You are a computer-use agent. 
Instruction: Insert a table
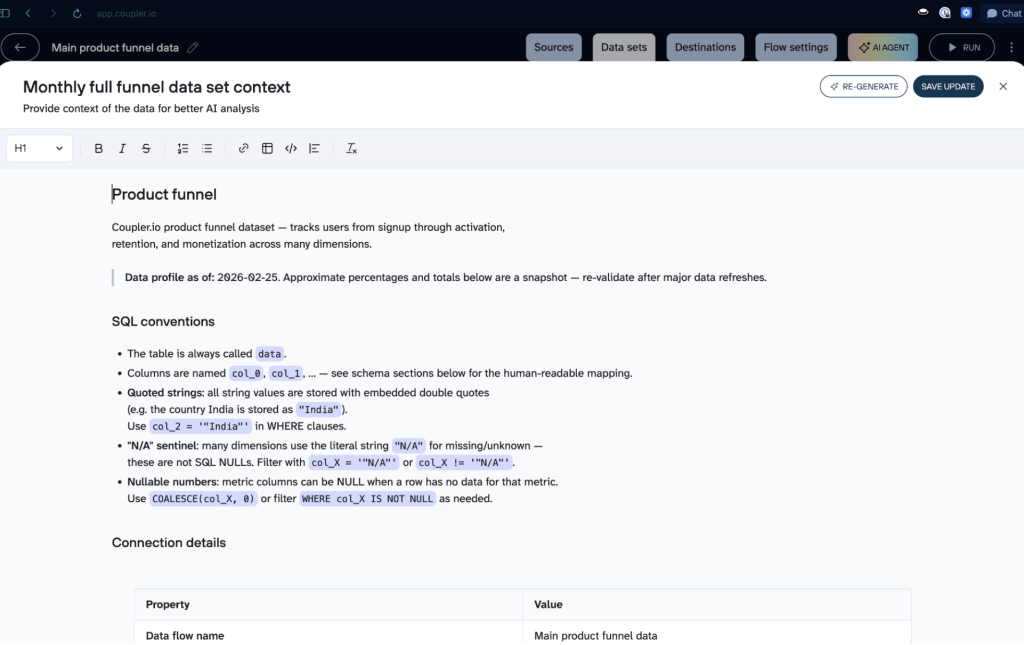267,148
